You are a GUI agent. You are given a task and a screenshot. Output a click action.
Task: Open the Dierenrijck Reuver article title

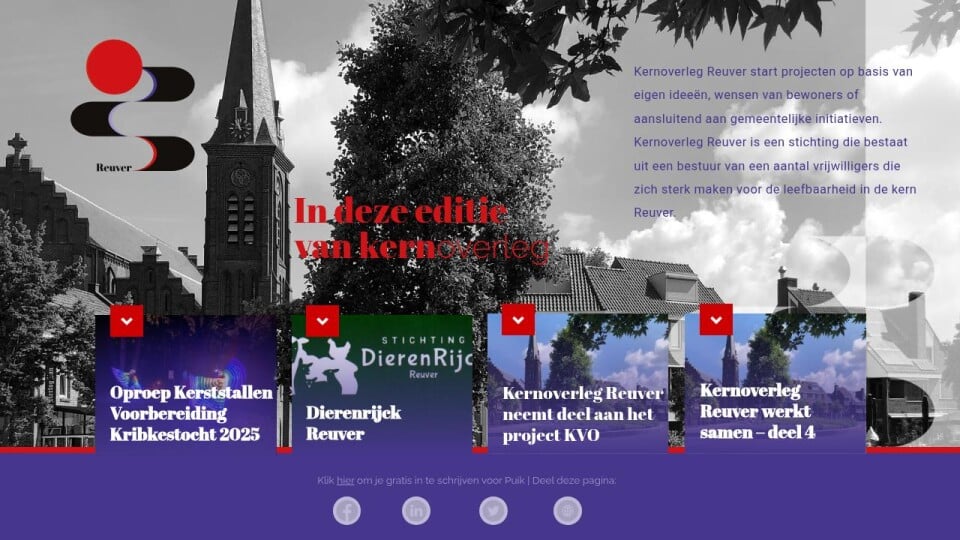pos(353,423)
